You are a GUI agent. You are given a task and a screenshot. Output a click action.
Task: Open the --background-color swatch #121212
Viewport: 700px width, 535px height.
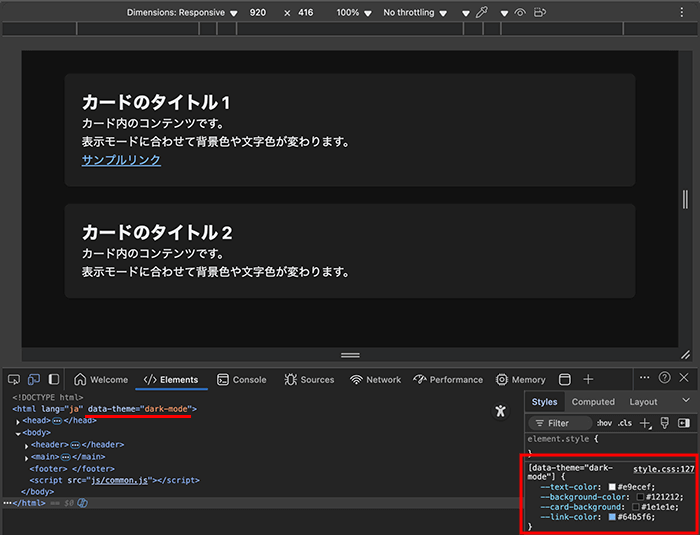[x=640, y=497]
